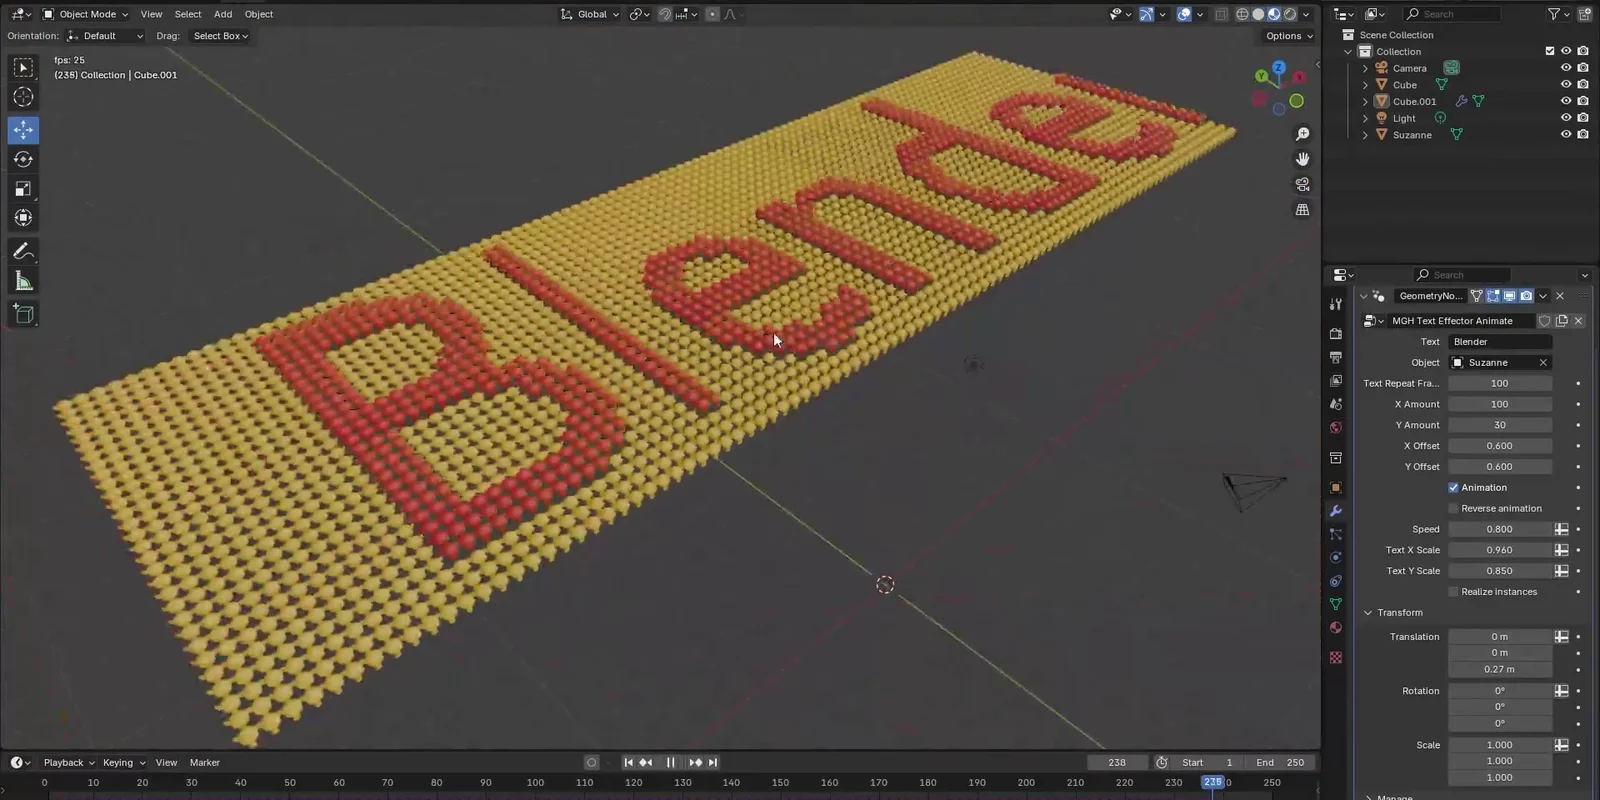This screenshot has width=1600, height=800.
Task: Remove the GeometryNodes modifier
Action: point(1560,296)
